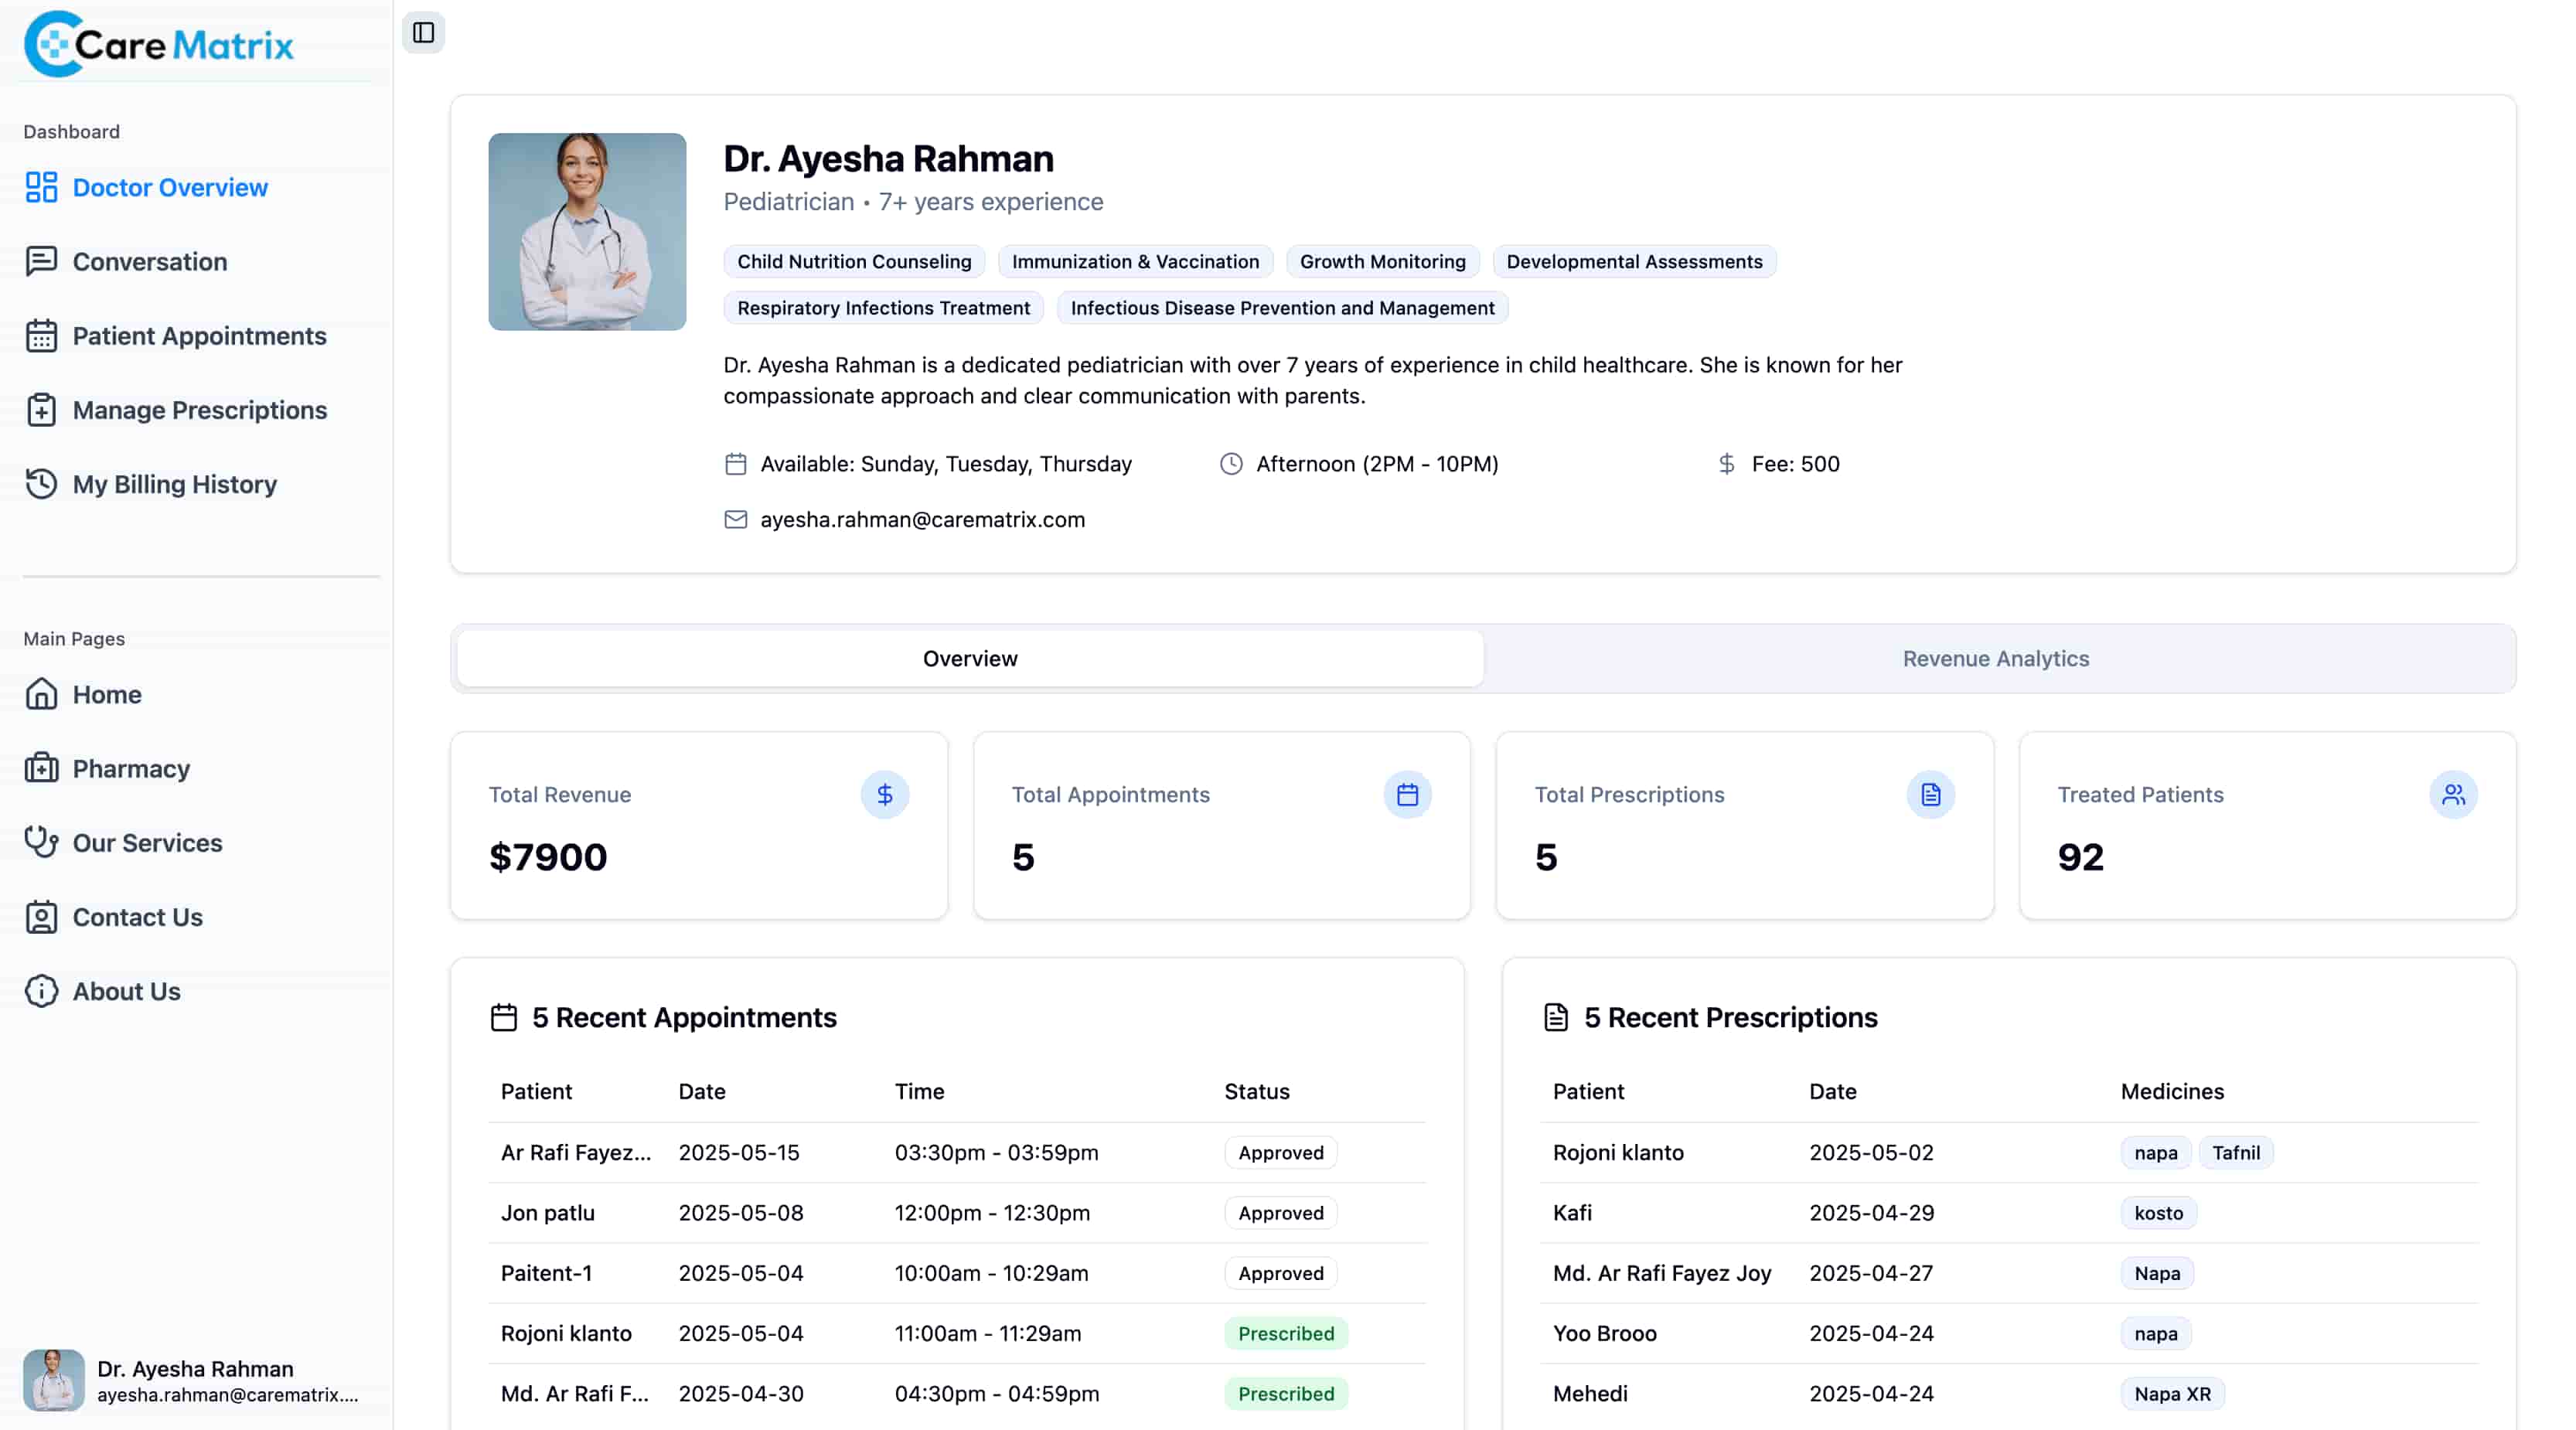
Task: Select the Yoo Brooo prescription row
Action: pyautogui.click(x=2009, y=1333)
